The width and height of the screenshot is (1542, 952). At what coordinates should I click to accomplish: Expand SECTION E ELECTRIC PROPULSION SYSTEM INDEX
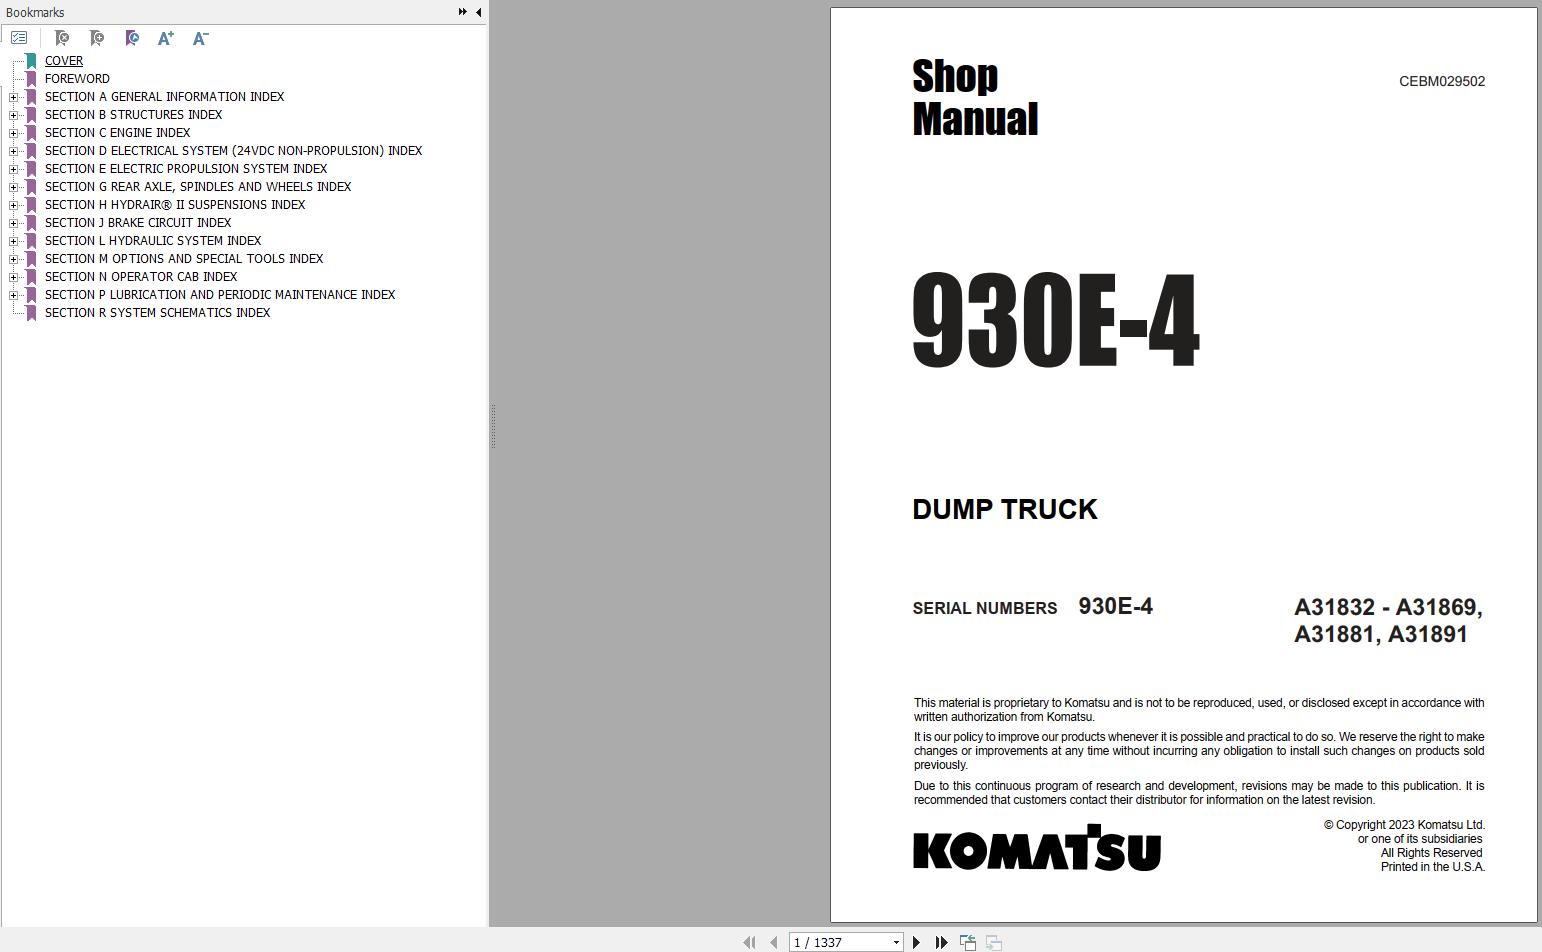14,169
